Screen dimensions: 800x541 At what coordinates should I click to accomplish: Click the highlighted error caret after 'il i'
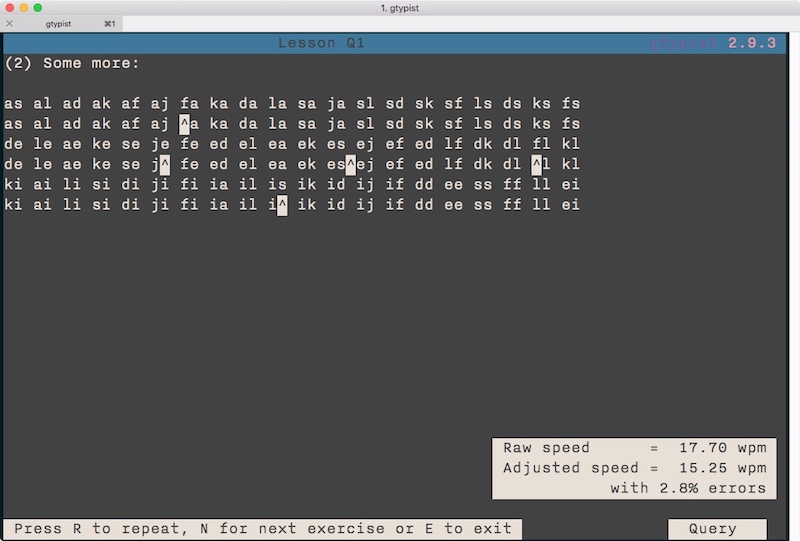282,205
